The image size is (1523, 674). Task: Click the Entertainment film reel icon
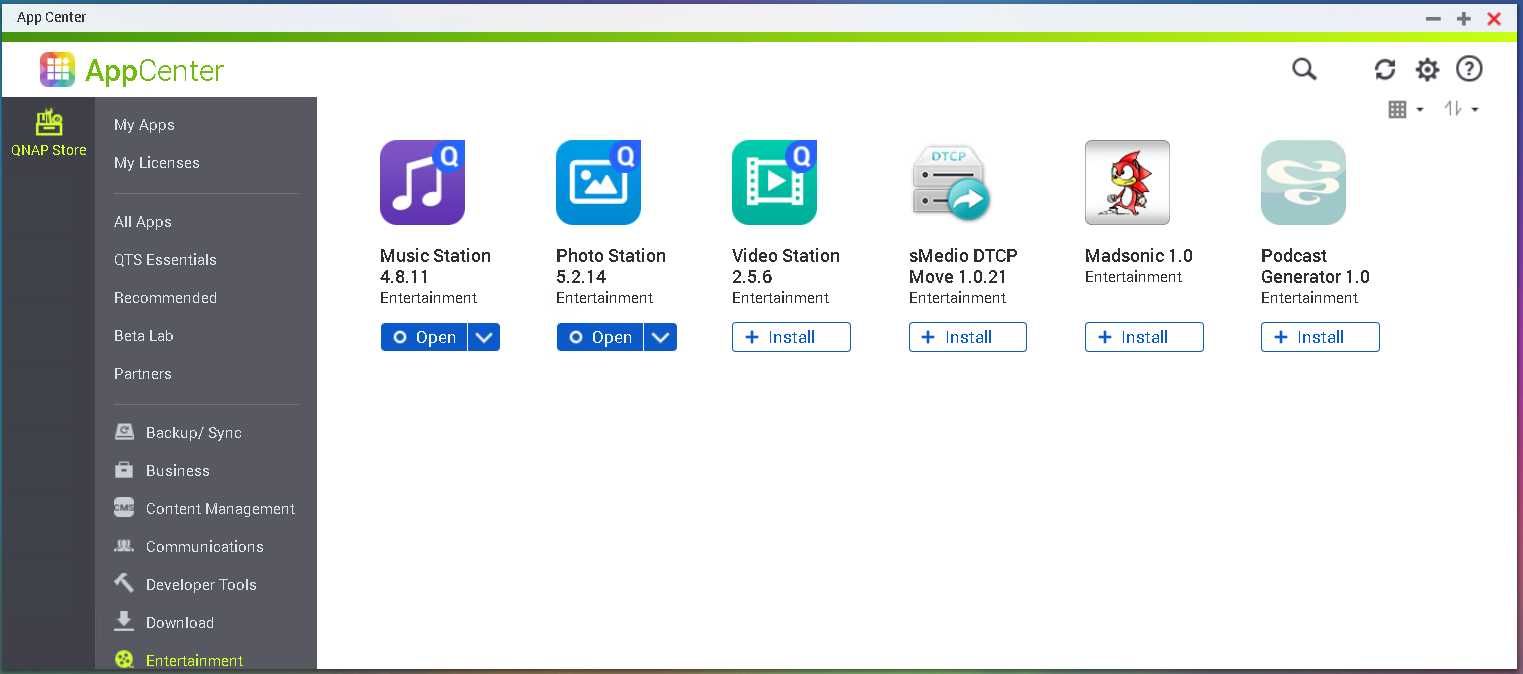point(124,660)
